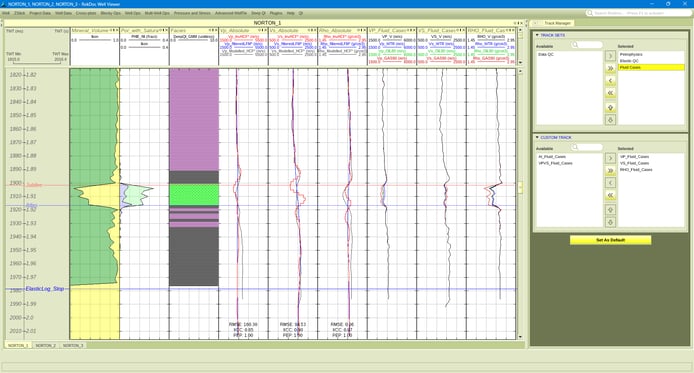Click single right arrow in Custom Track section
The height and width of the screenshot is (373, 694).
[x=610, y=158]
